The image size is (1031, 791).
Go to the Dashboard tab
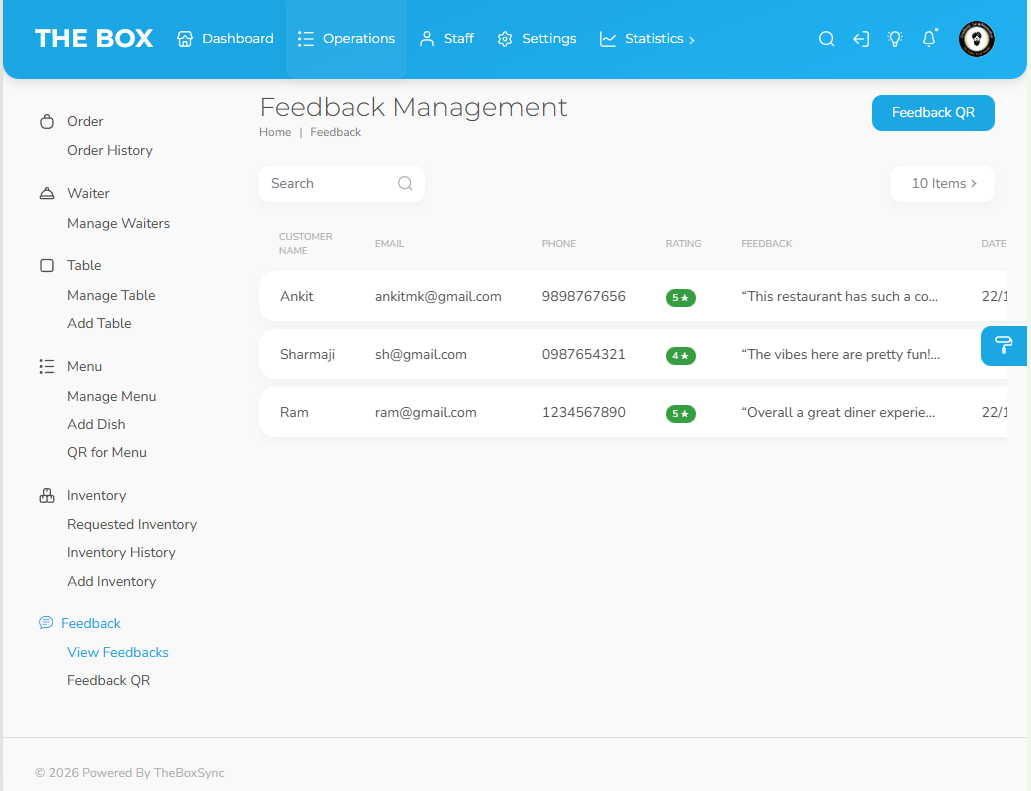[x=225, y=39]
